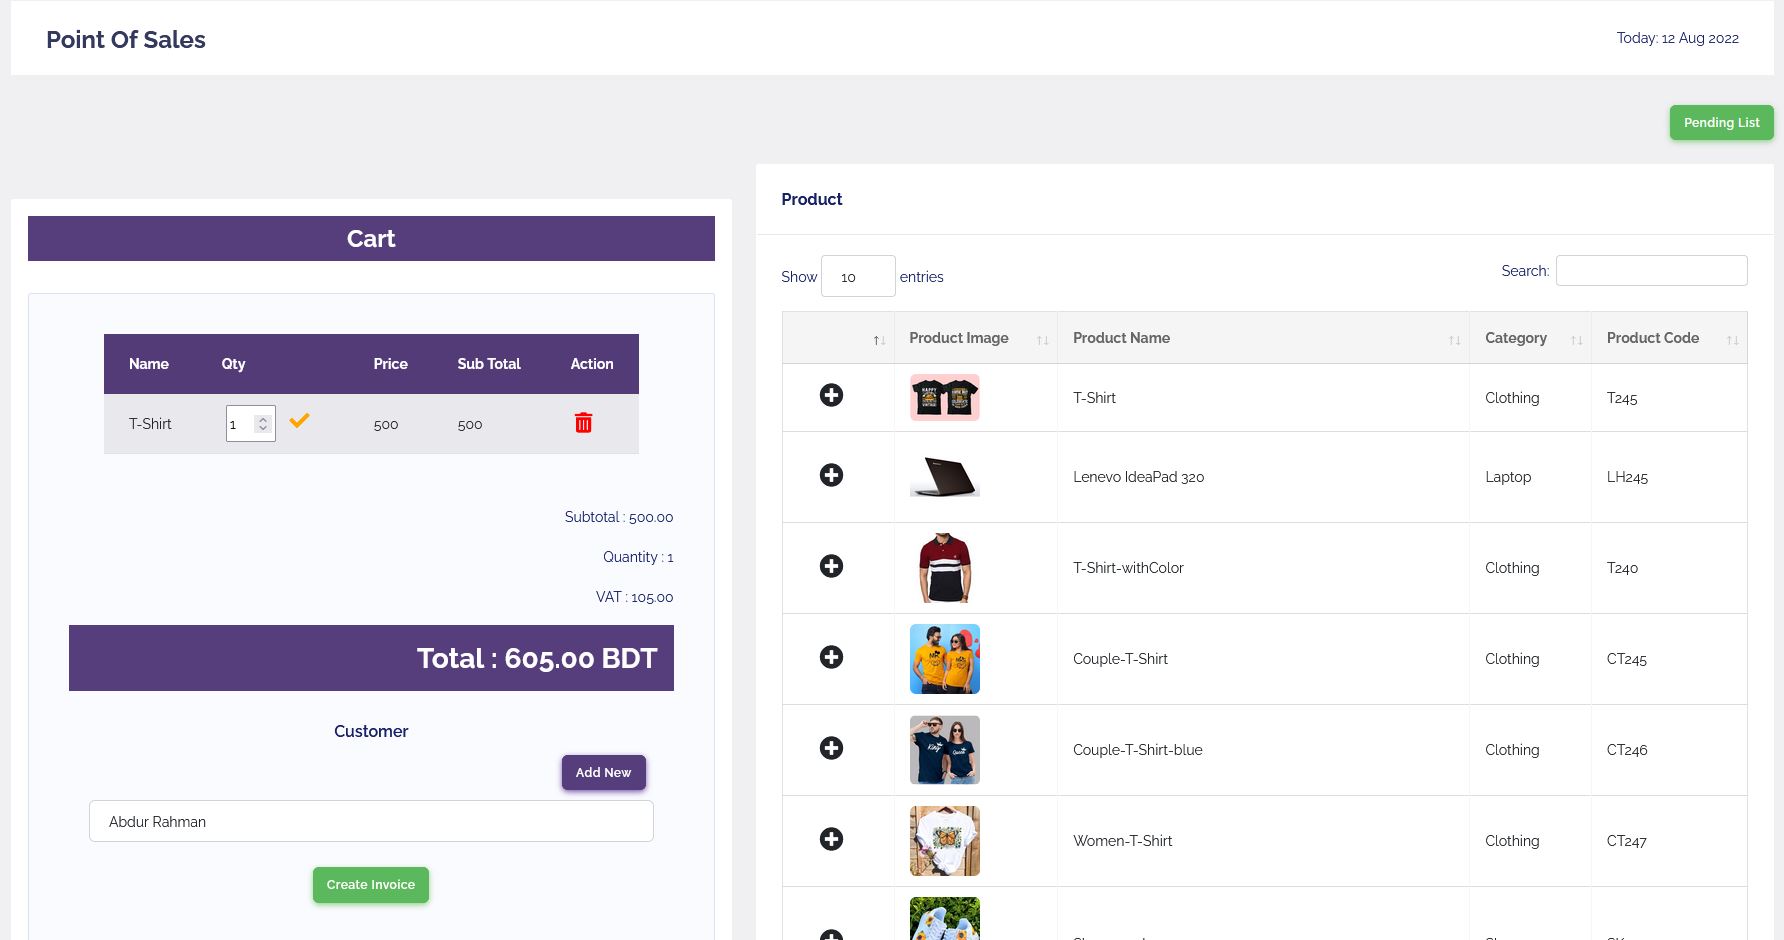
Task: Click CT246 product code cell
Action: [1627, 750]
